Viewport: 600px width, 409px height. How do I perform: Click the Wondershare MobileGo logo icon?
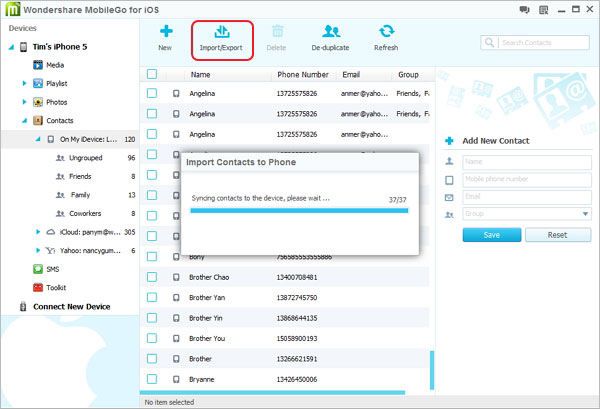point(13,9)
